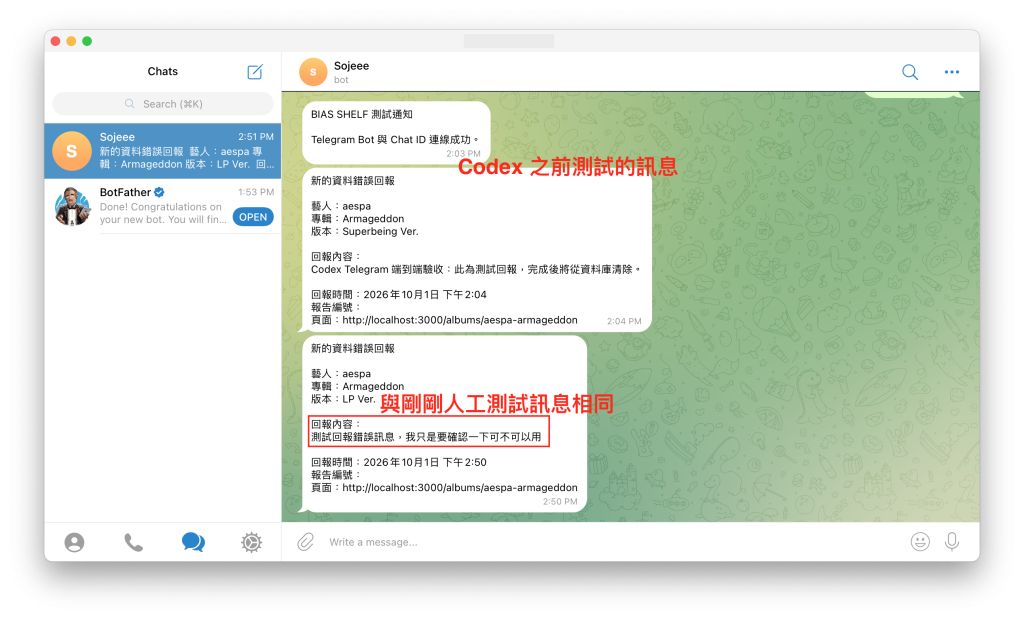Minimize the window with the yellow button
The image size is (1024, 620).
pyautogui.click(x=71, y=41)
